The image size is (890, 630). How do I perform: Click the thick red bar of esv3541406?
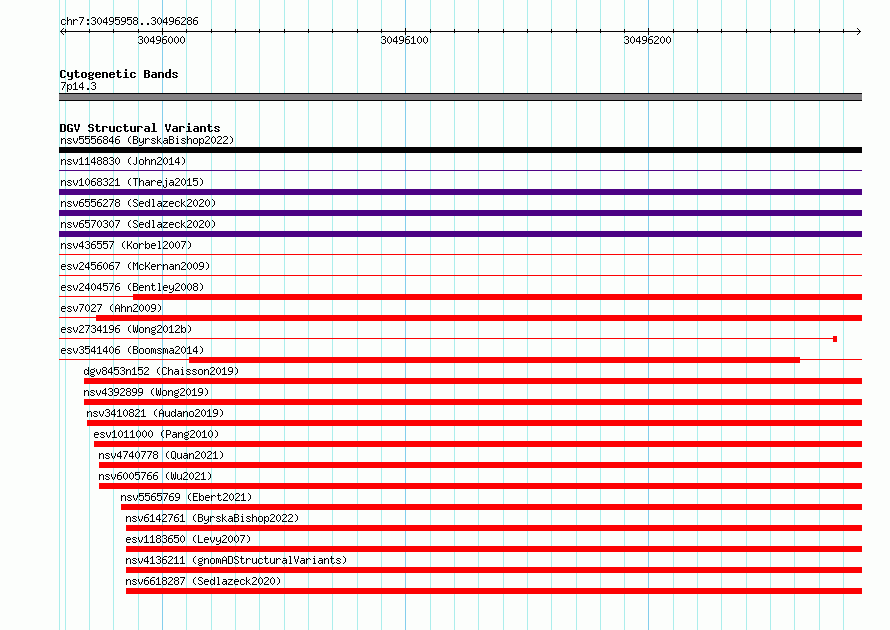[494, 360]
